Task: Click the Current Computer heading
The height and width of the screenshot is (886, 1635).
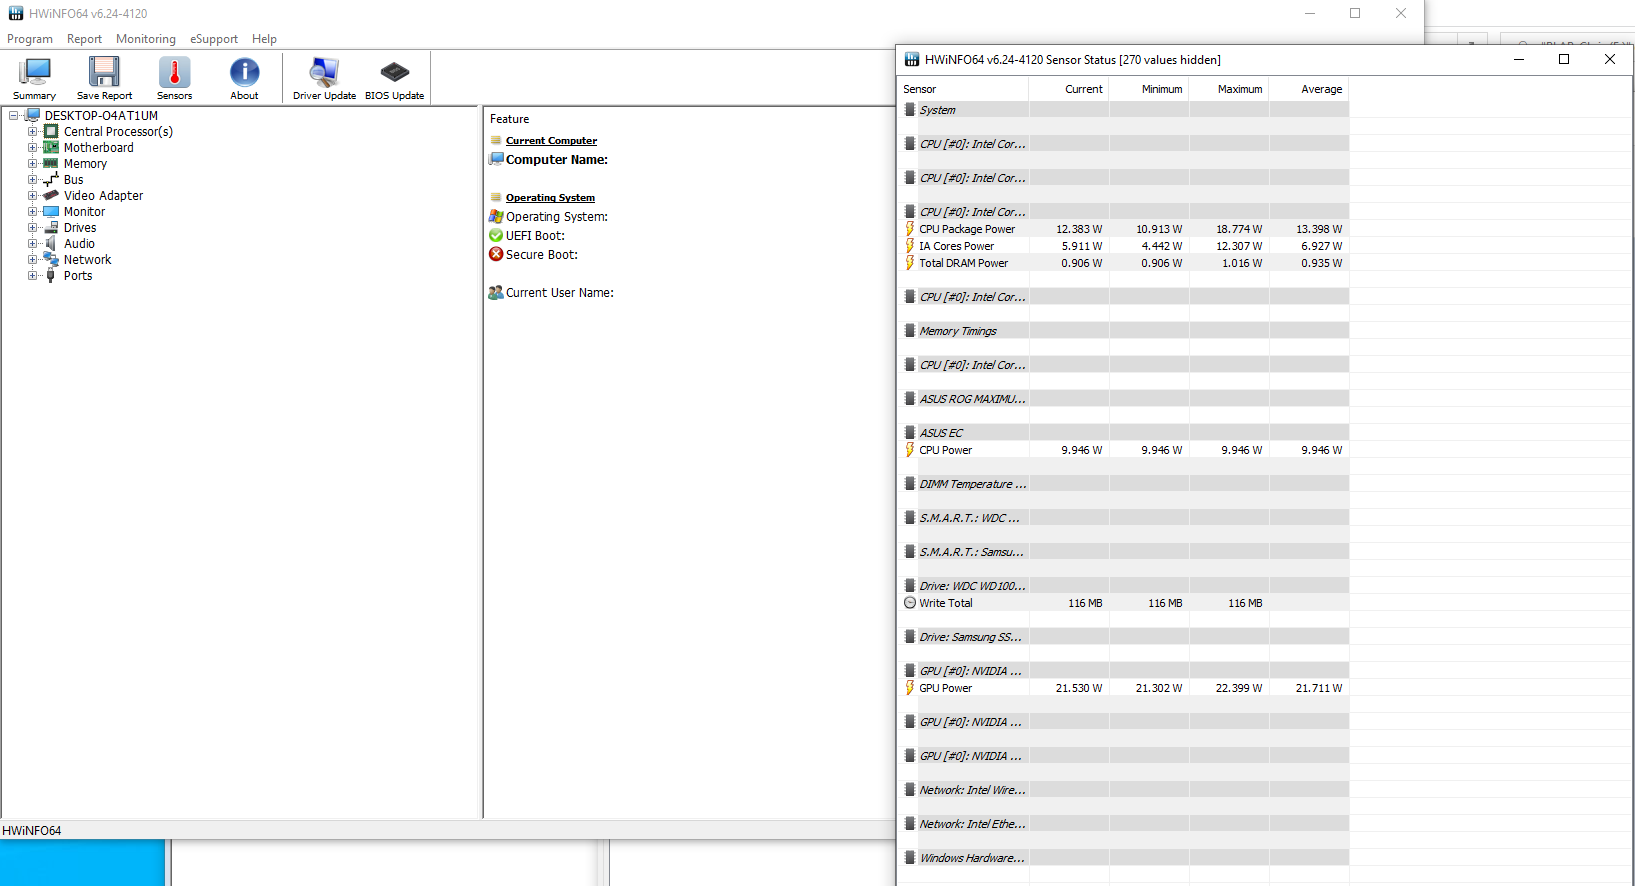Action: [x=551, y=141]
